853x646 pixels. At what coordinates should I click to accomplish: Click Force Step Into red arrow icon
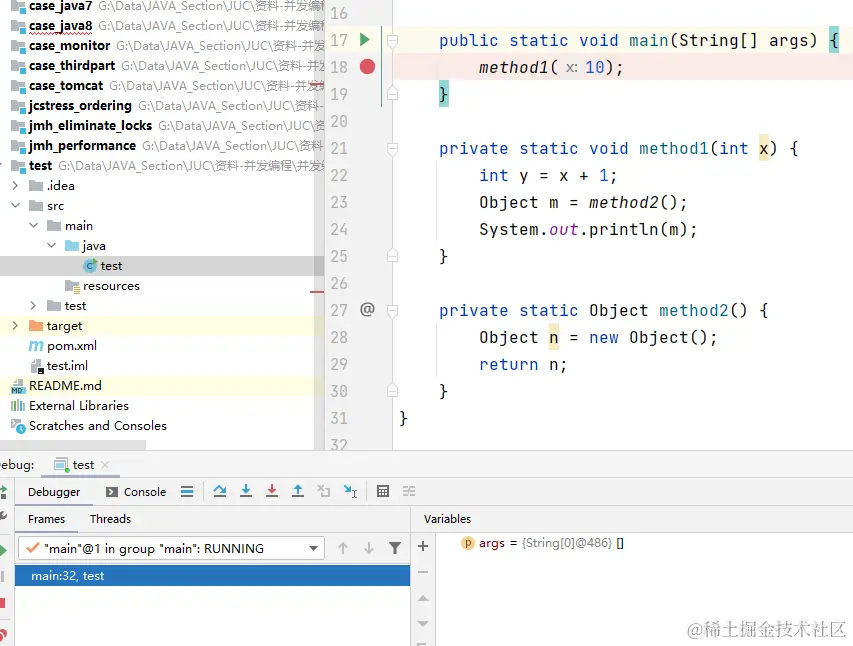[272, 491]
